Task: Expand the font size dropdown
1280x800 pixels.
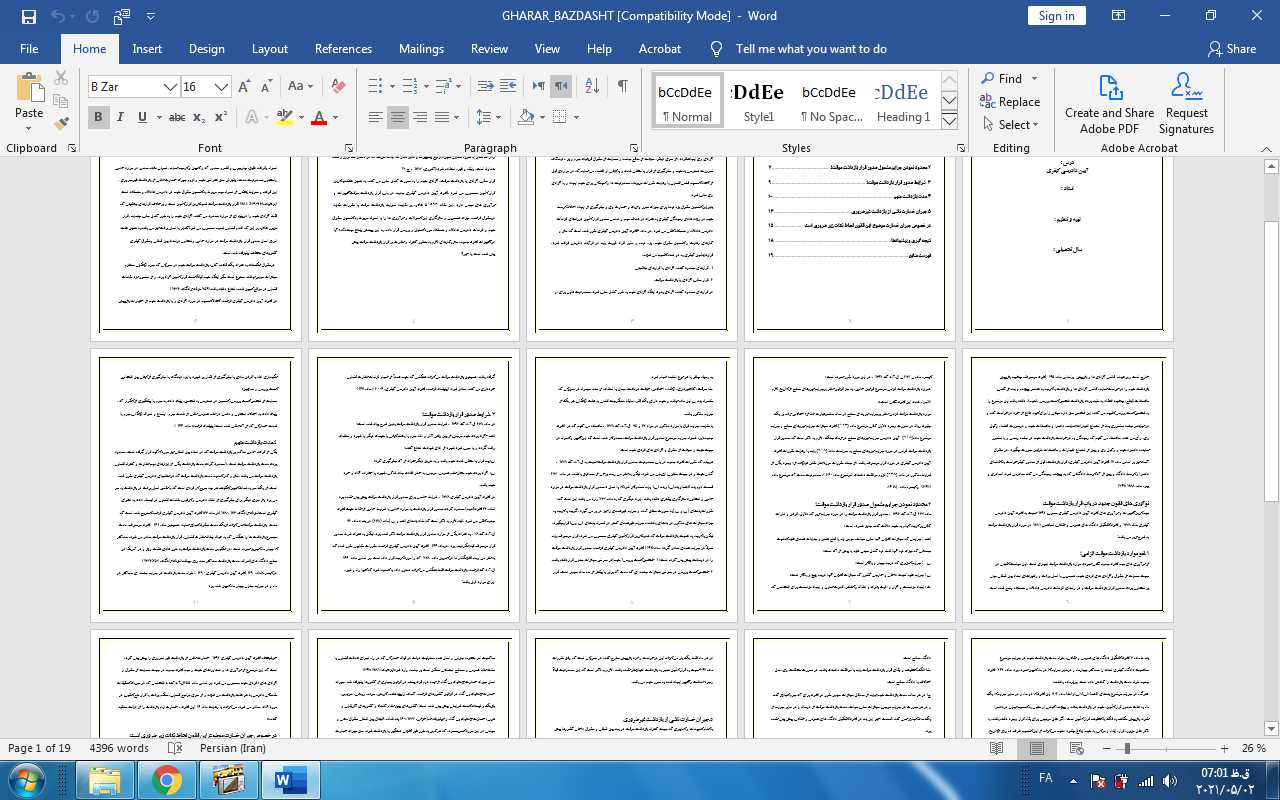Action: pos(222,87)
